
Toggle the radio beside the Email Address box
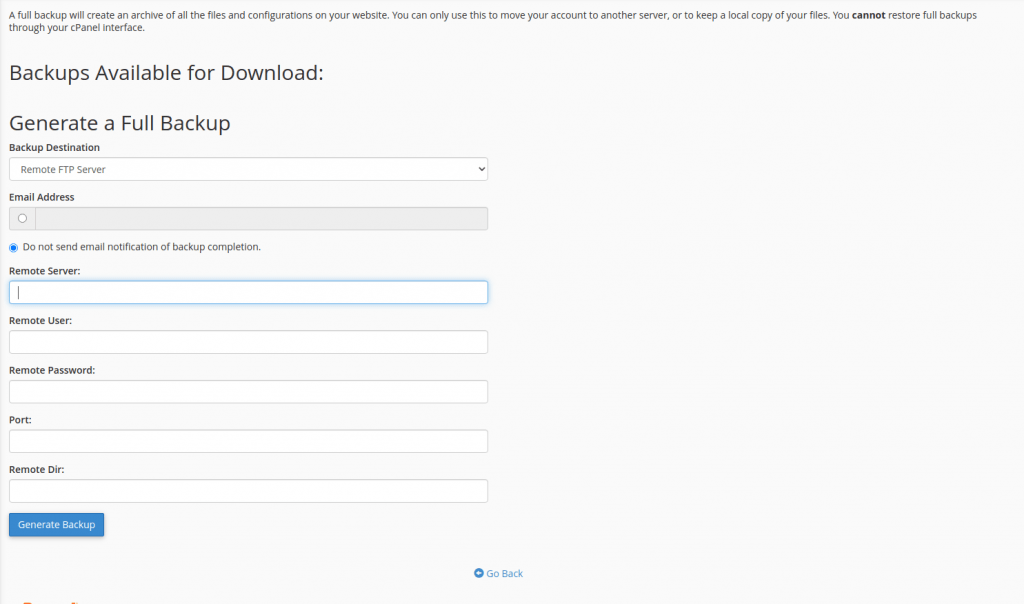pyautogui.click(x=21, y=218)
